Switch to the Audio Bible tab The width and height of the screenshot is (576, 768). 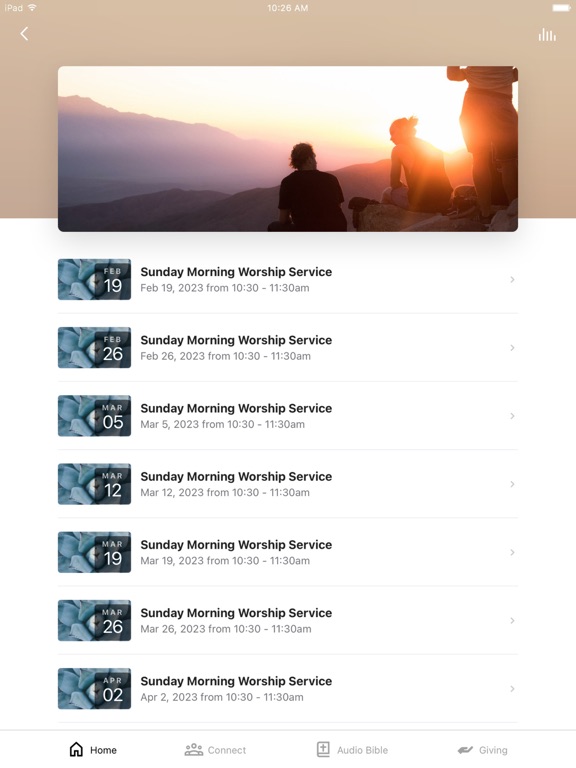pos(352,749)
